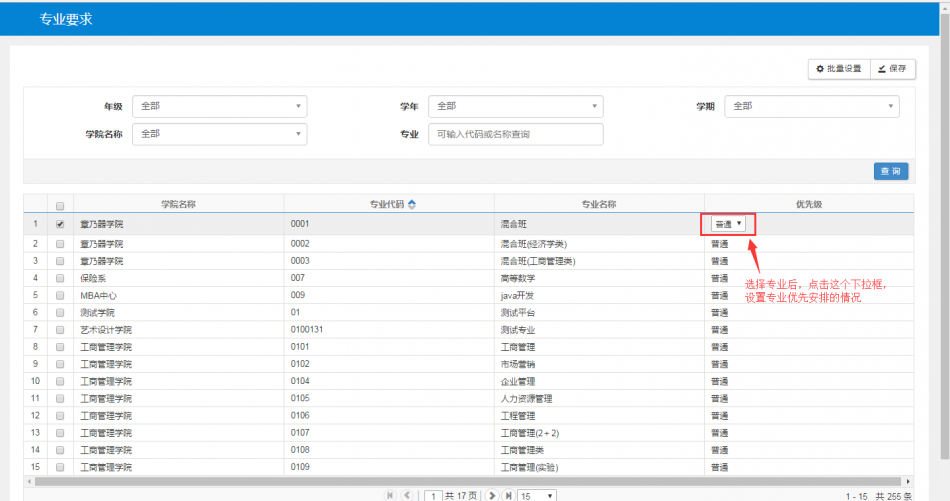Jump to the last page of results
950x501 pixels.
click(x=508, y=495)
